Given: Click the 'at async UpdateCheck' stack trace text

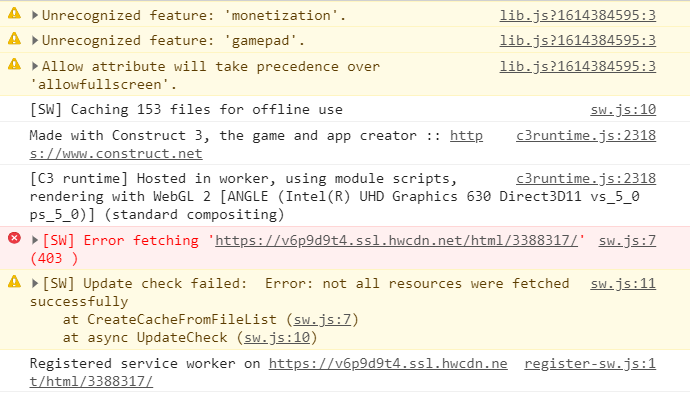Looking at the screenshot, I should pos(145,338).
